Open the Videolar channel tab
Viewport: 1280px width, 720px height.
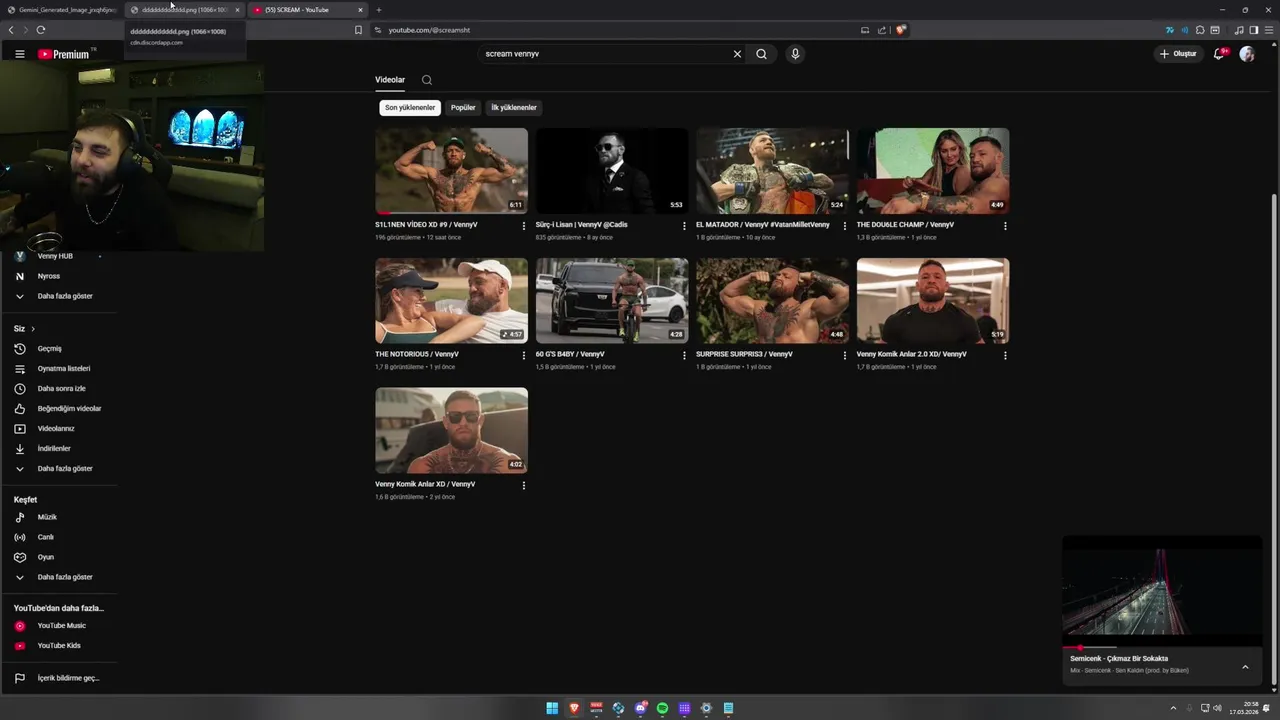390,80
